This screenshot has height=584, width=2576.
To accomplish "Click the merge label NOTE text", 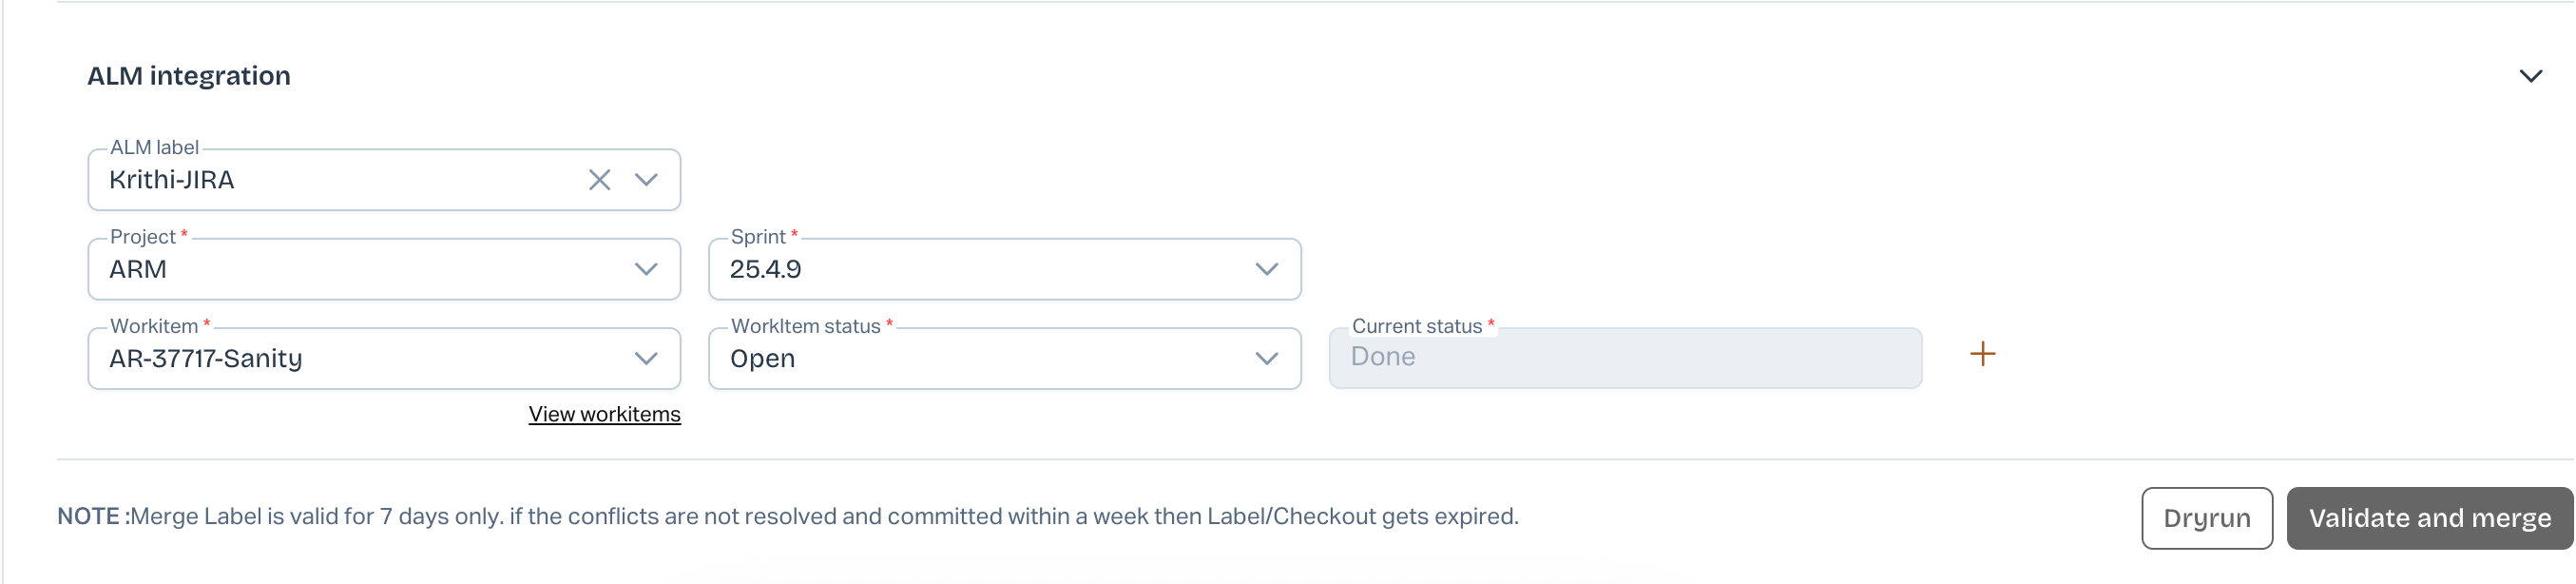I will pyautogui.click(x=787, y=516).
